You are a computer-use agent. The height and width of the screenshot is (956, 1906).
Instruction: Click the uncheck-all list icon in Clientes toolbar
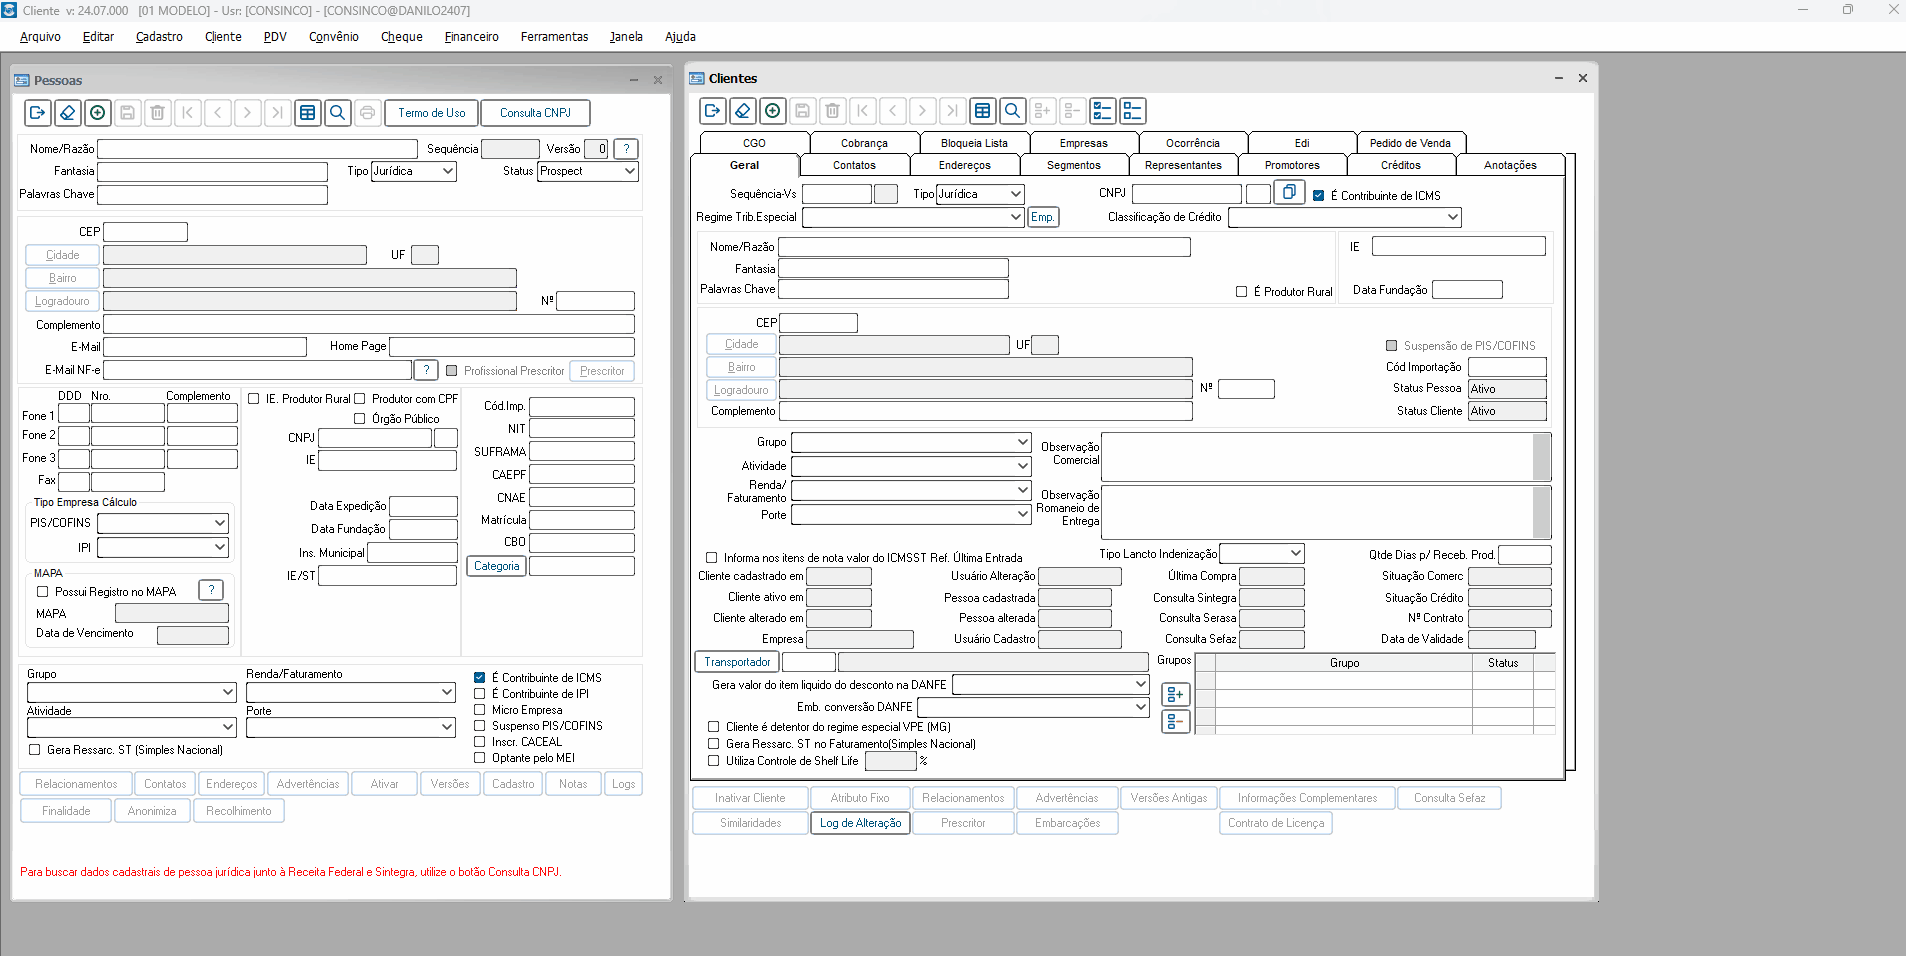[1132, 111]
